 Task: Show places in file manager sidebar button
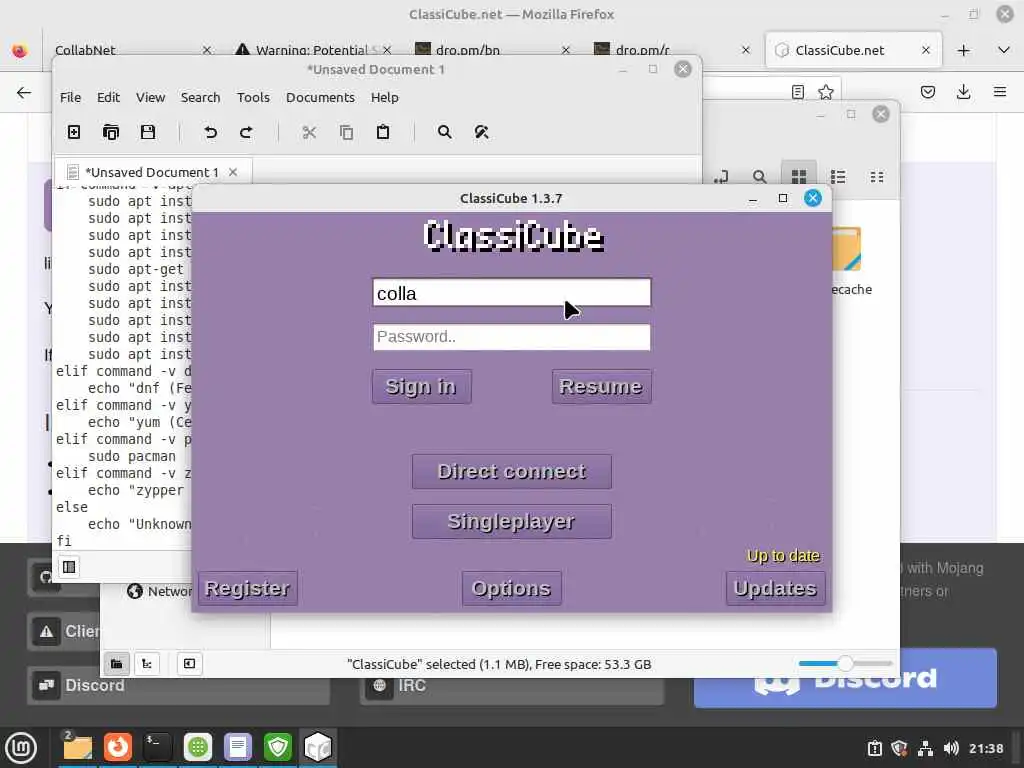click(x=116, y=664)
